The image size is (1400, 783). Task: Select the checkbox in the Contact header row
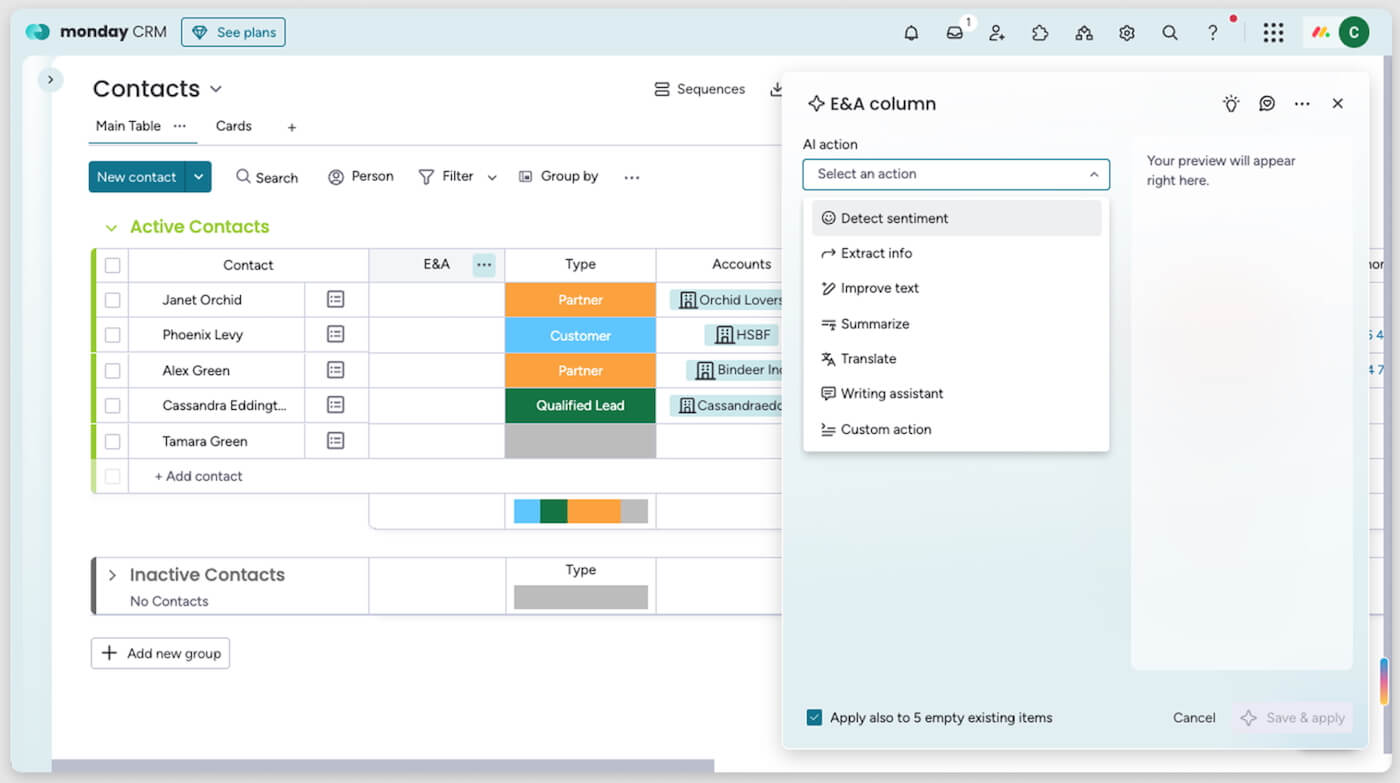[x=112, y=264]
